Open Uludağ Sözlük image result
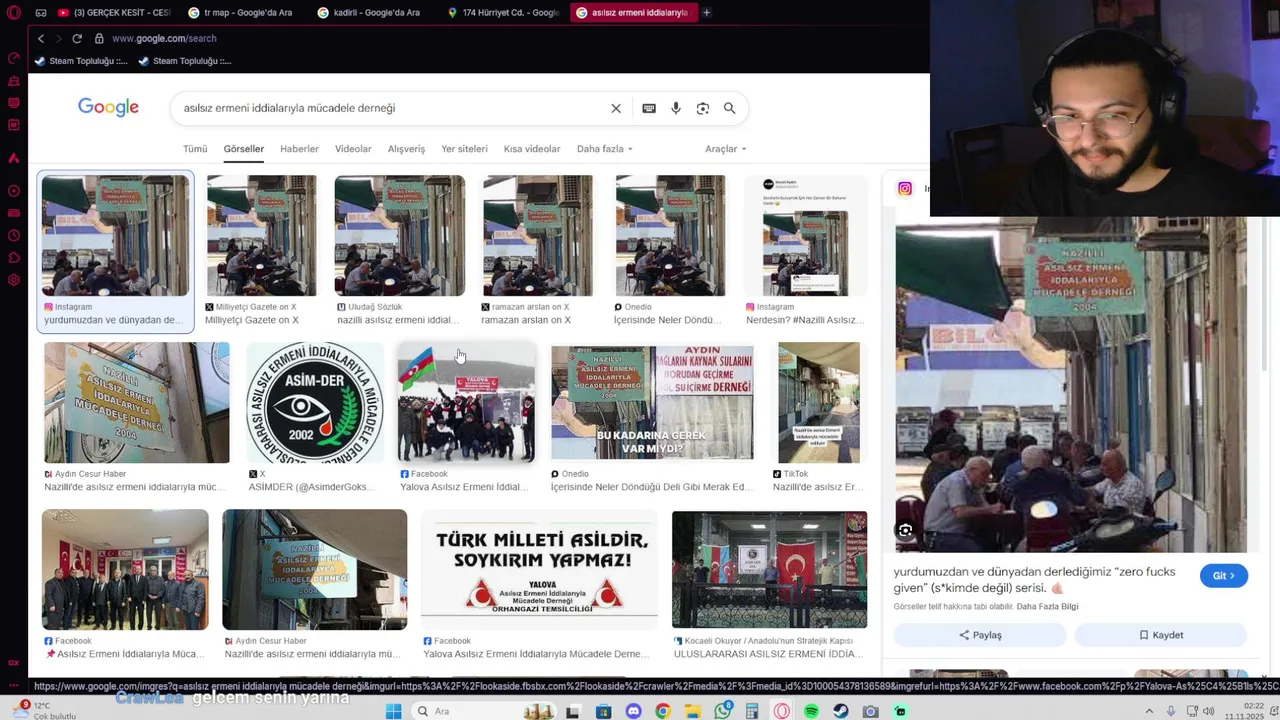Viewport: 1280px width, 720px height. point(400,236)
